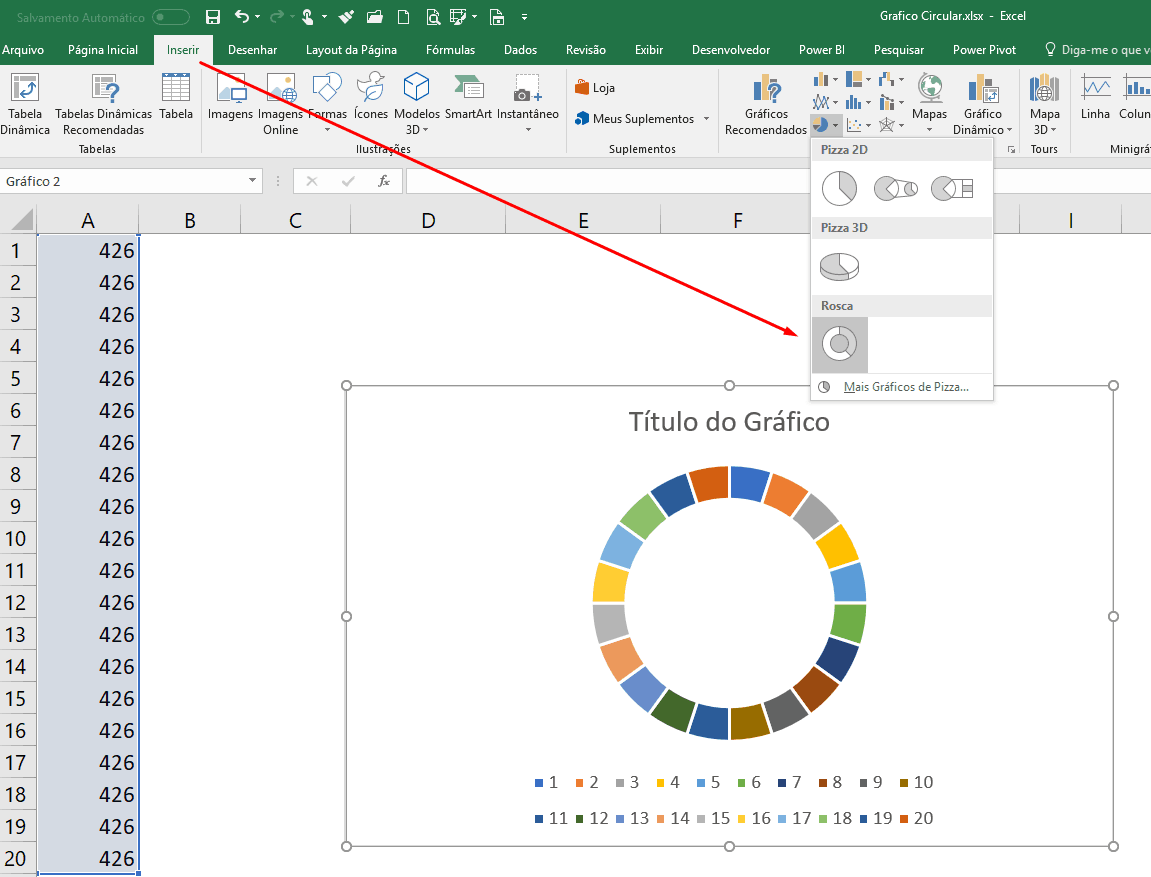The width and height of the screenshot is (1151, 877).
Task: Switch to the Fórmulas ribbon tab
Action: click(450, 49)
